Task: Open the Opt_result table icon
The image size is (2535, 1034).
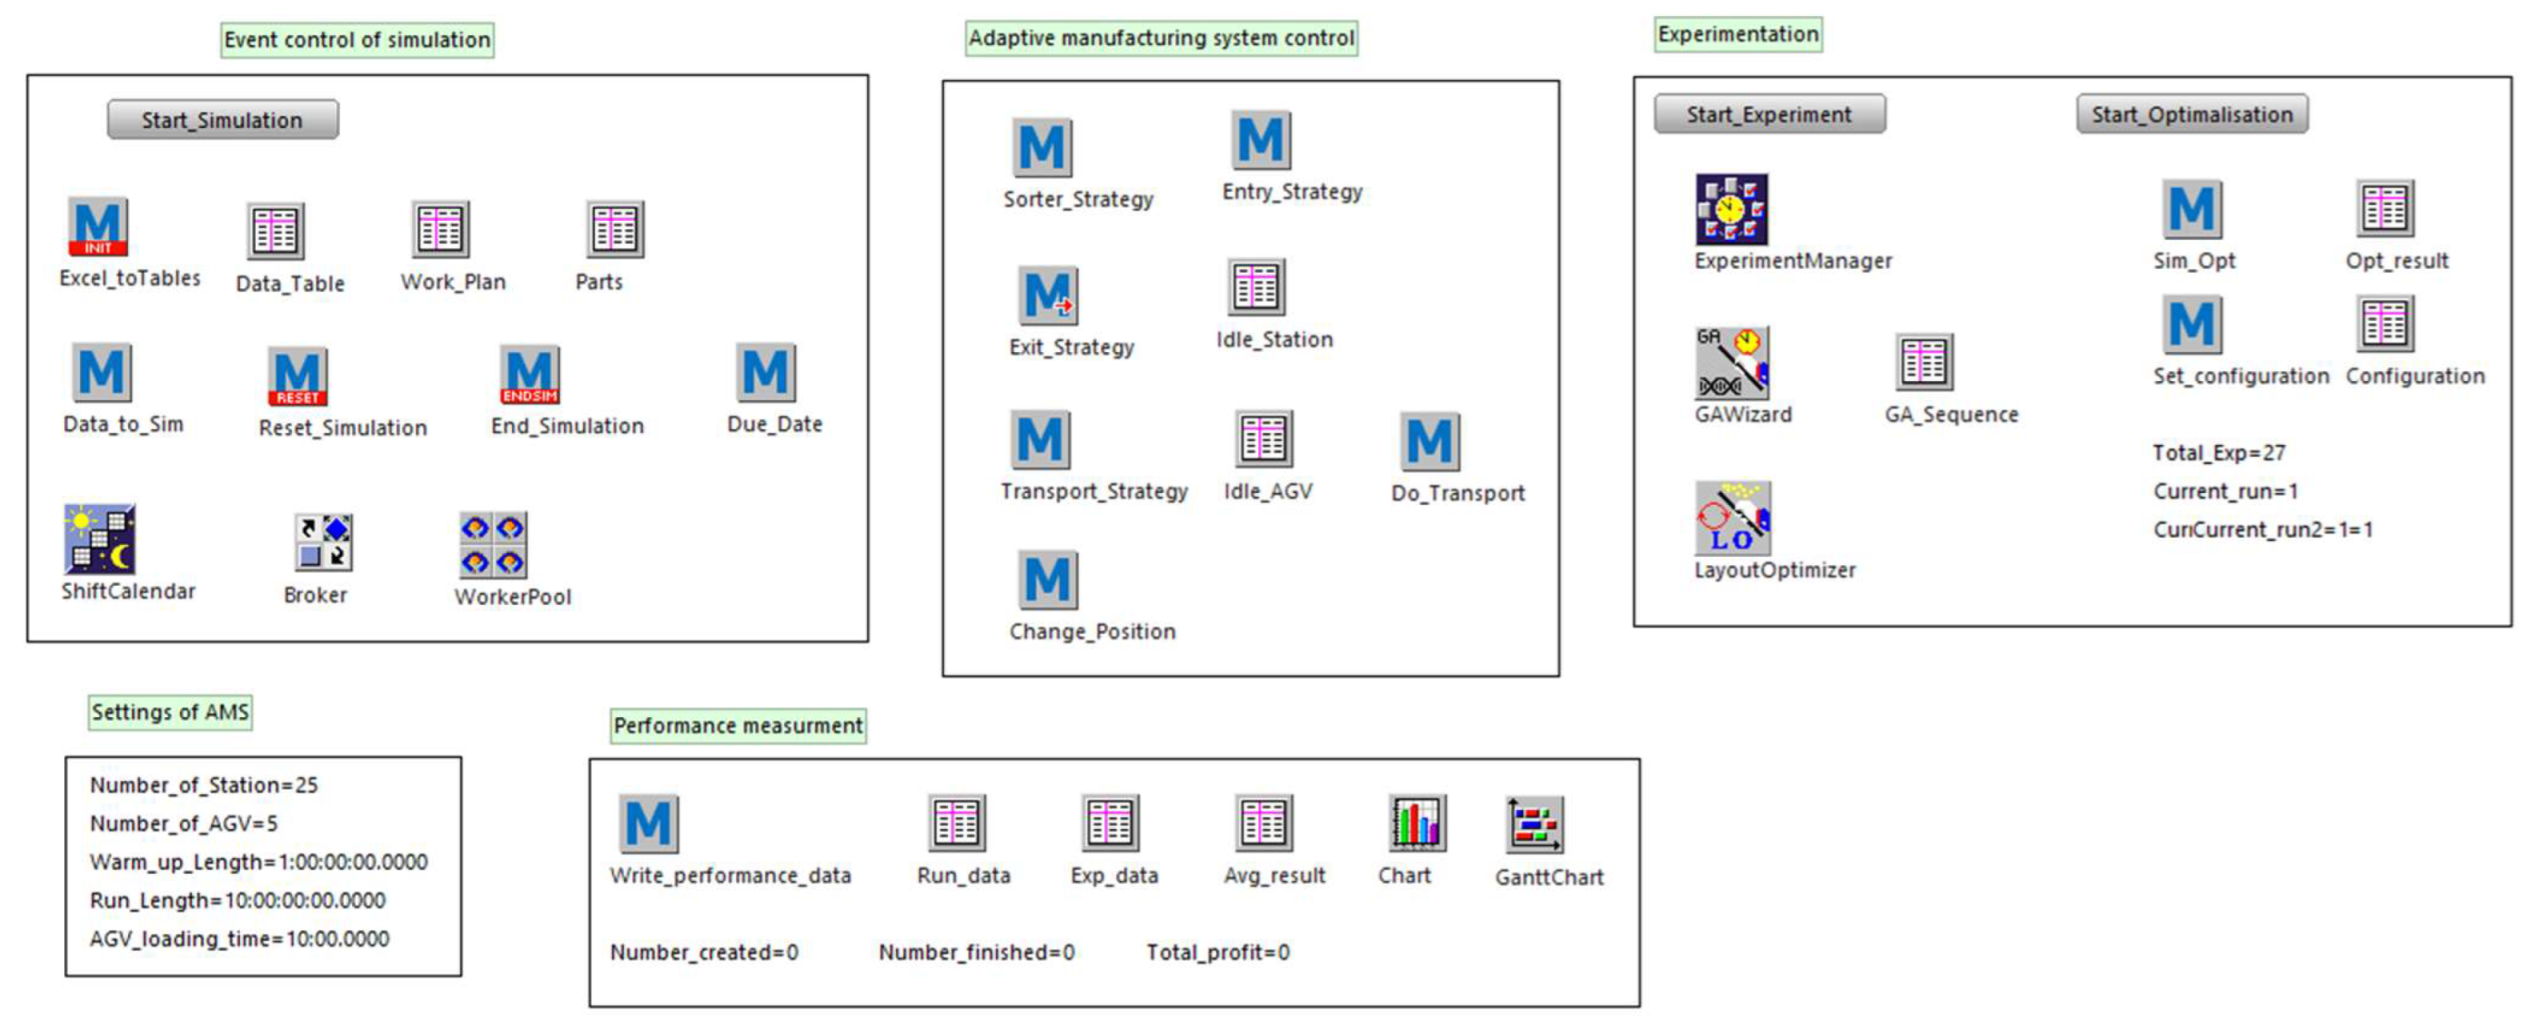Action: click(2385, 208)
